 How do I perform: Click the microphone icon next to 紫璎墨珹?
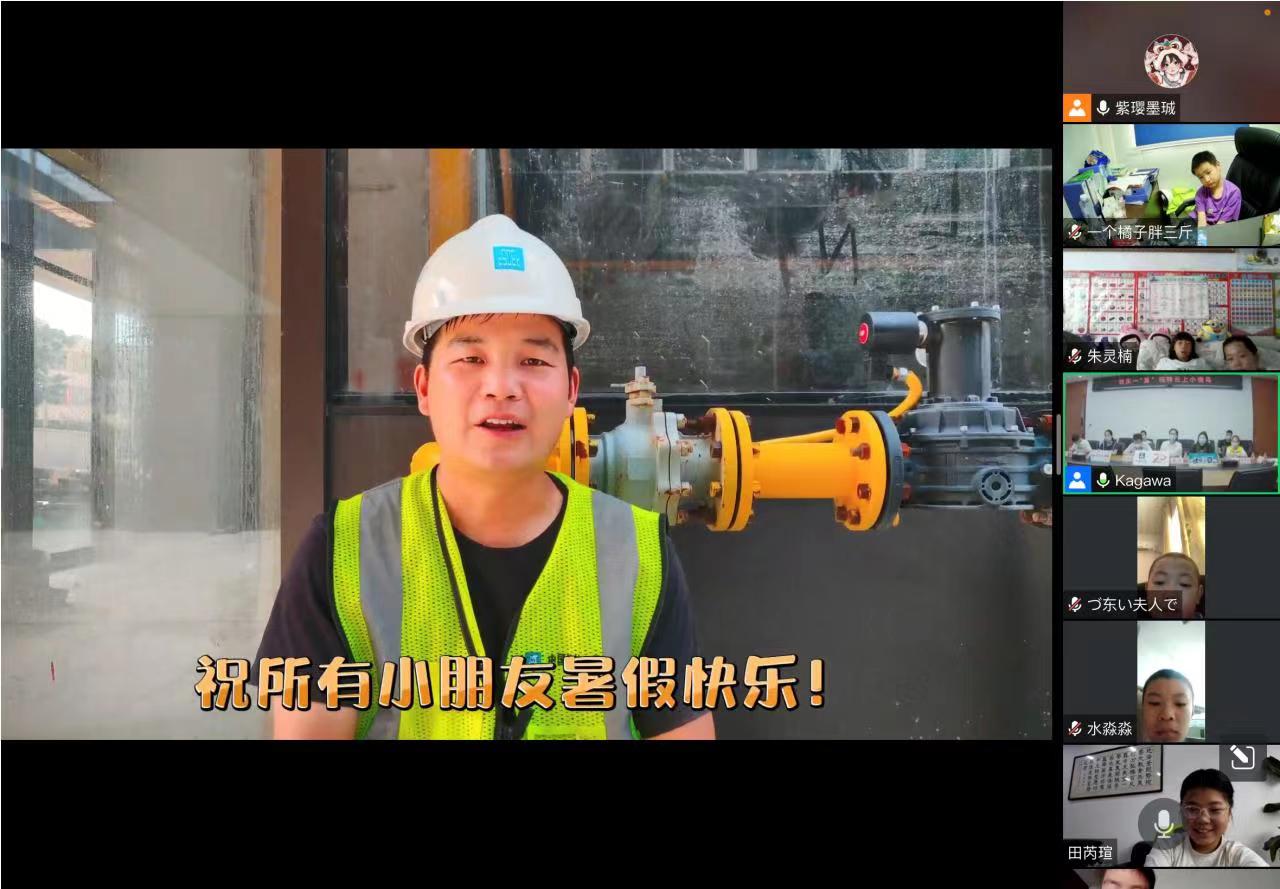[x=1103, y=108]
